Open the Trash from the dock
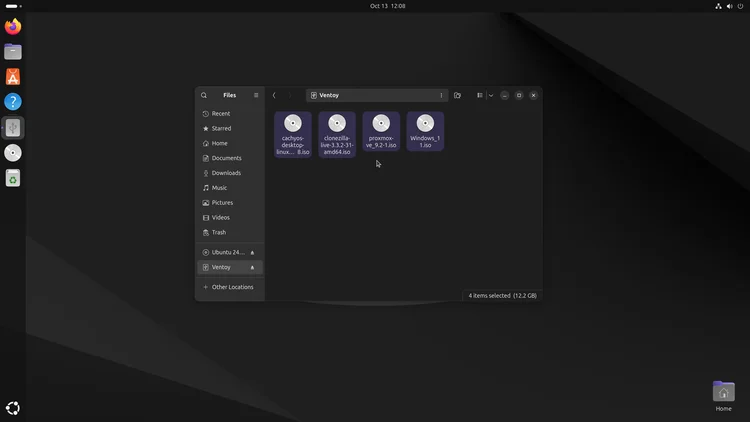Viewport: 750px width, 422px height. click(13, 178)
